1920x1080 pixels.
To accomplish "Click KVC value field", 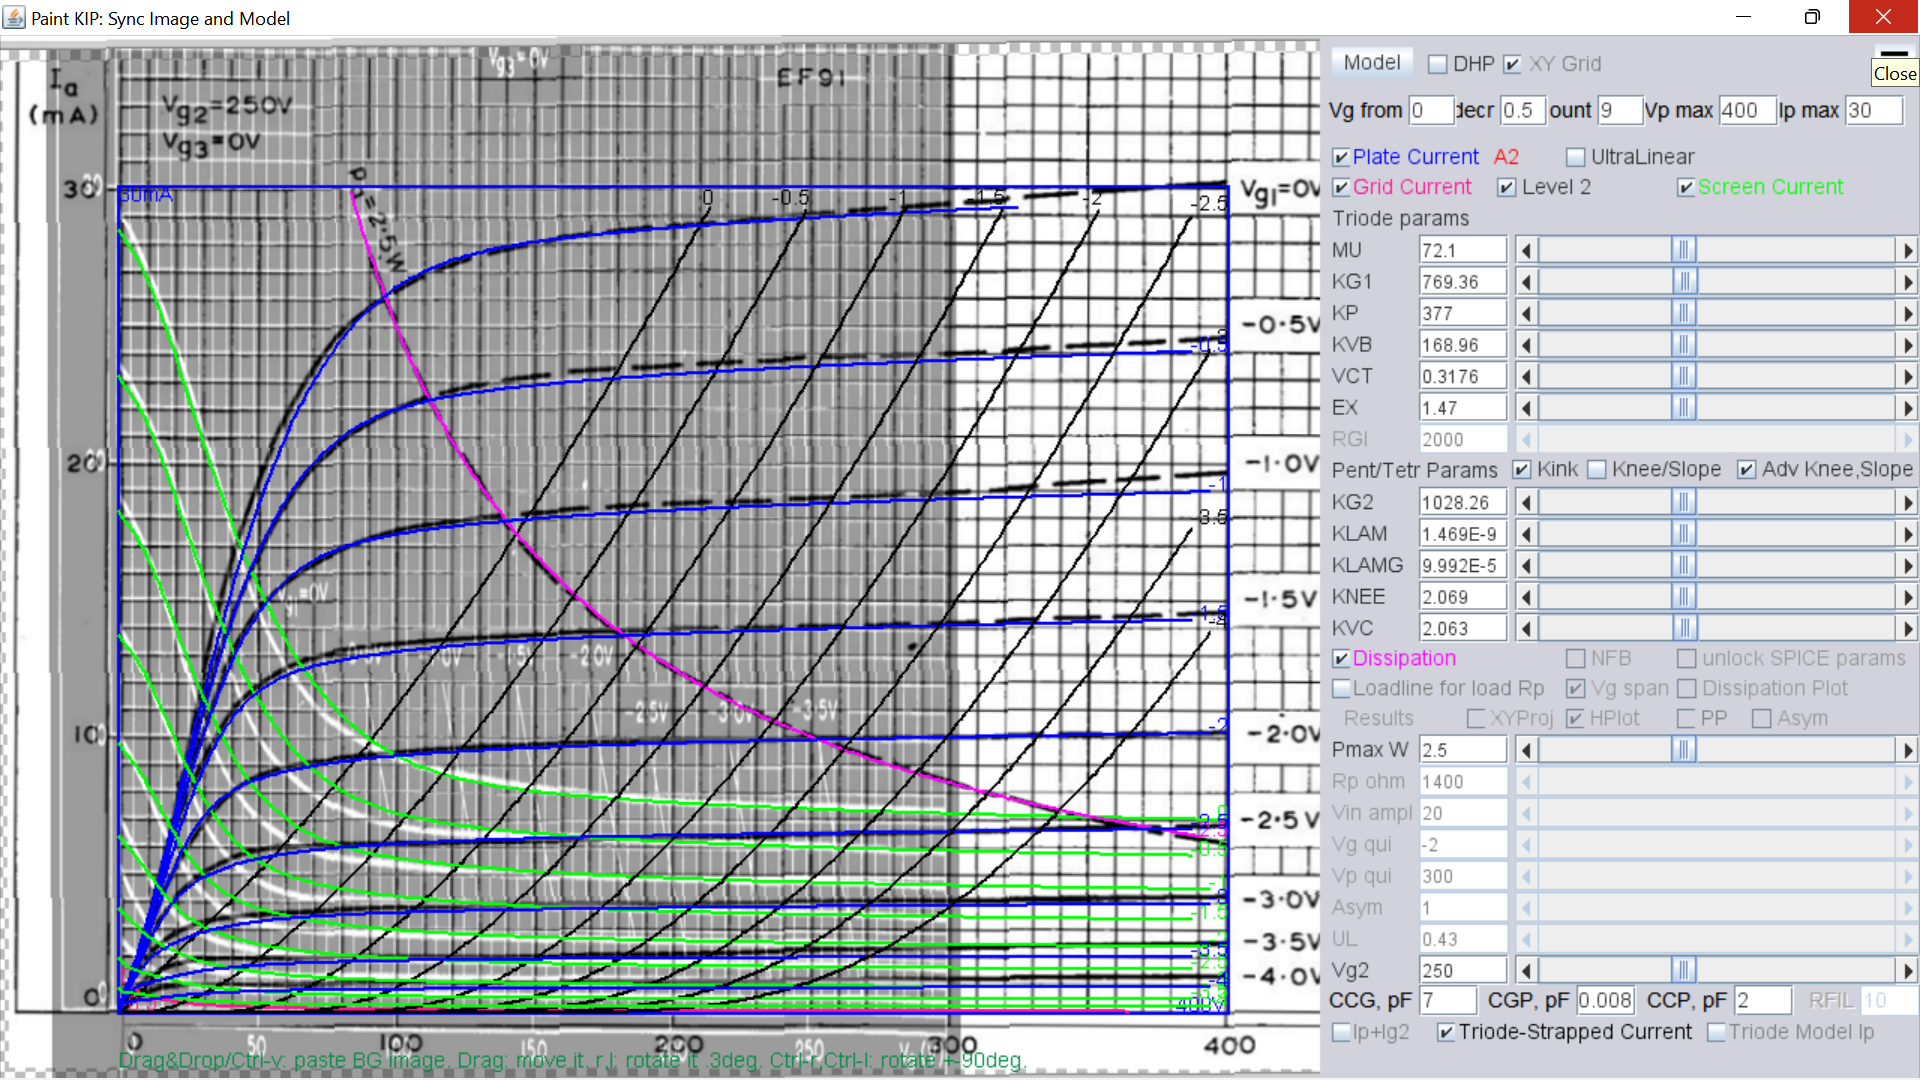I will pyautogui.click(x=1463, y=628).
